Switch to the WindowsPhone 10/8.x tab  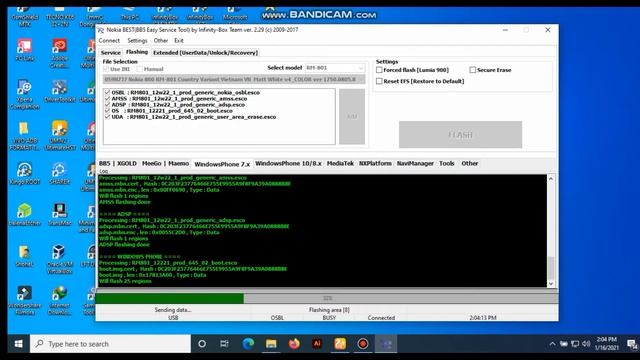[288, 163]
